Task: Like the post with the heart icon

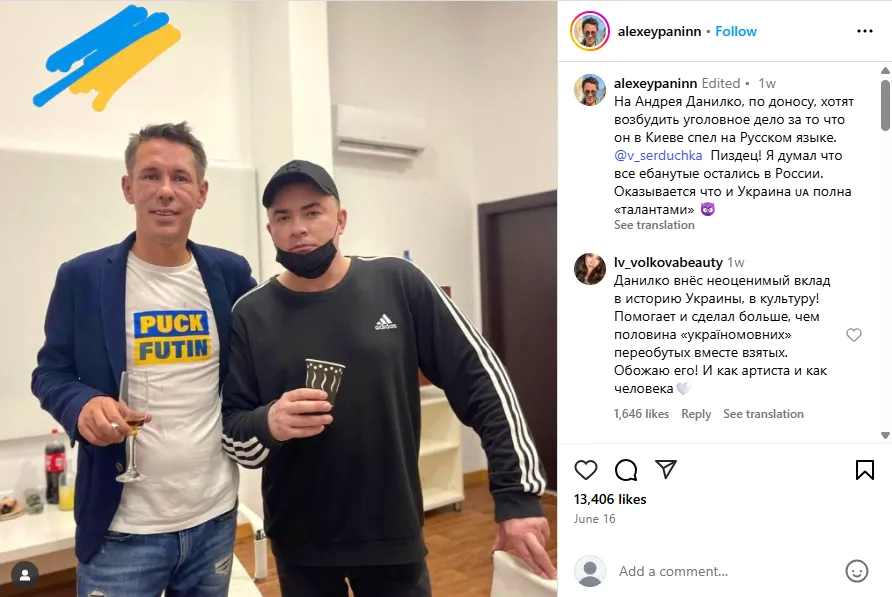Action: click(585, 470)
